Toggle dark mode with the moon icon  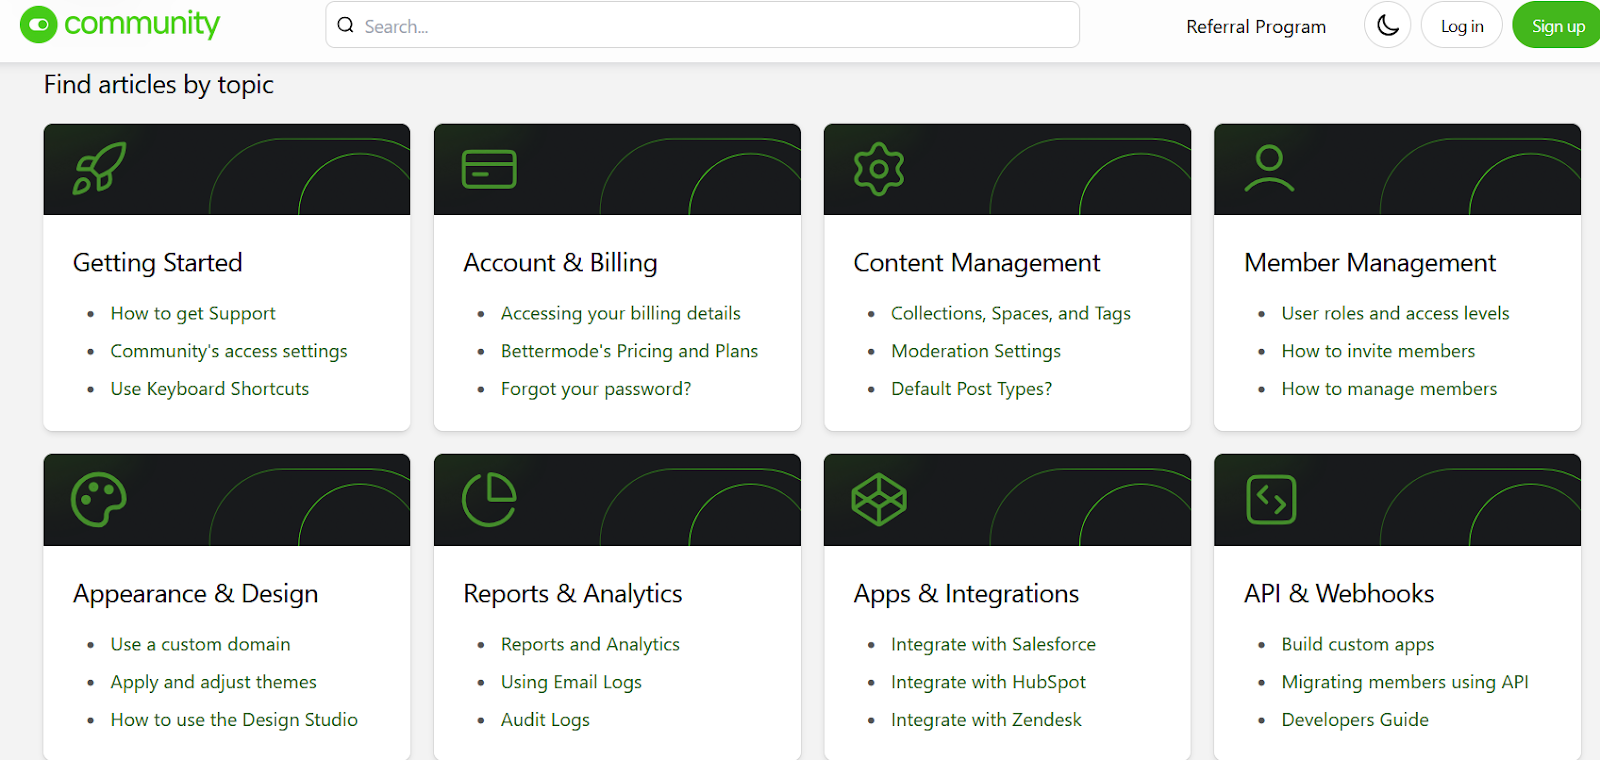point(1387,25)
